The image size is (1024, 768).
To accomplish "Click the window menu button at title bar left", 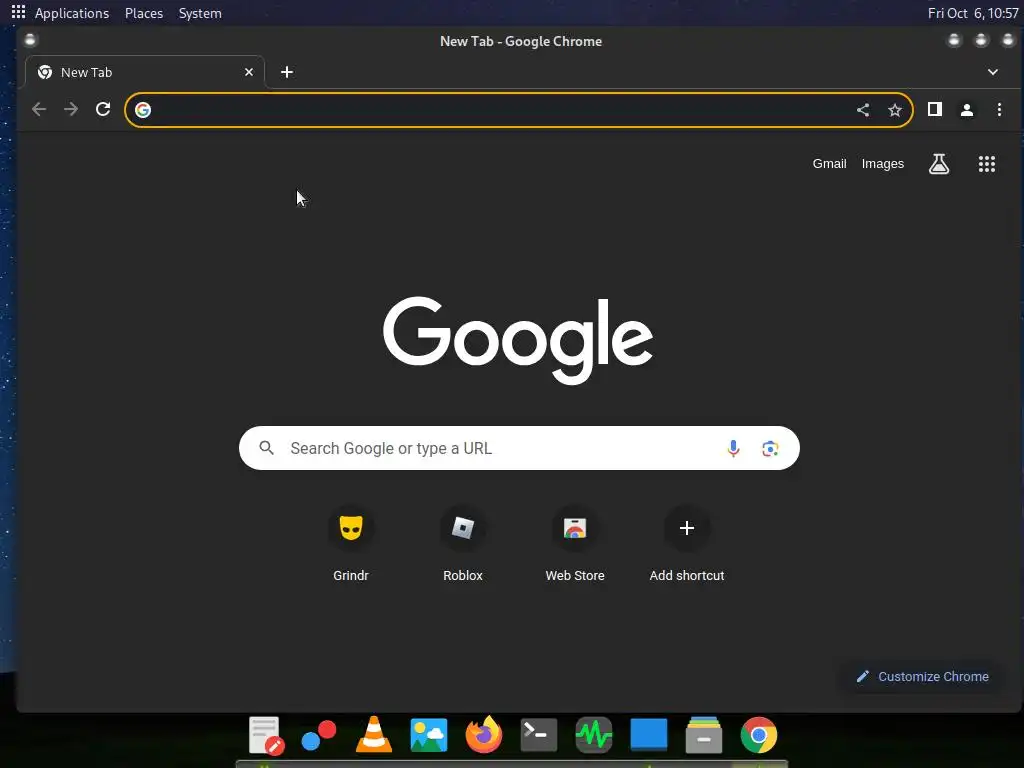I will click(x=30, y=40).
